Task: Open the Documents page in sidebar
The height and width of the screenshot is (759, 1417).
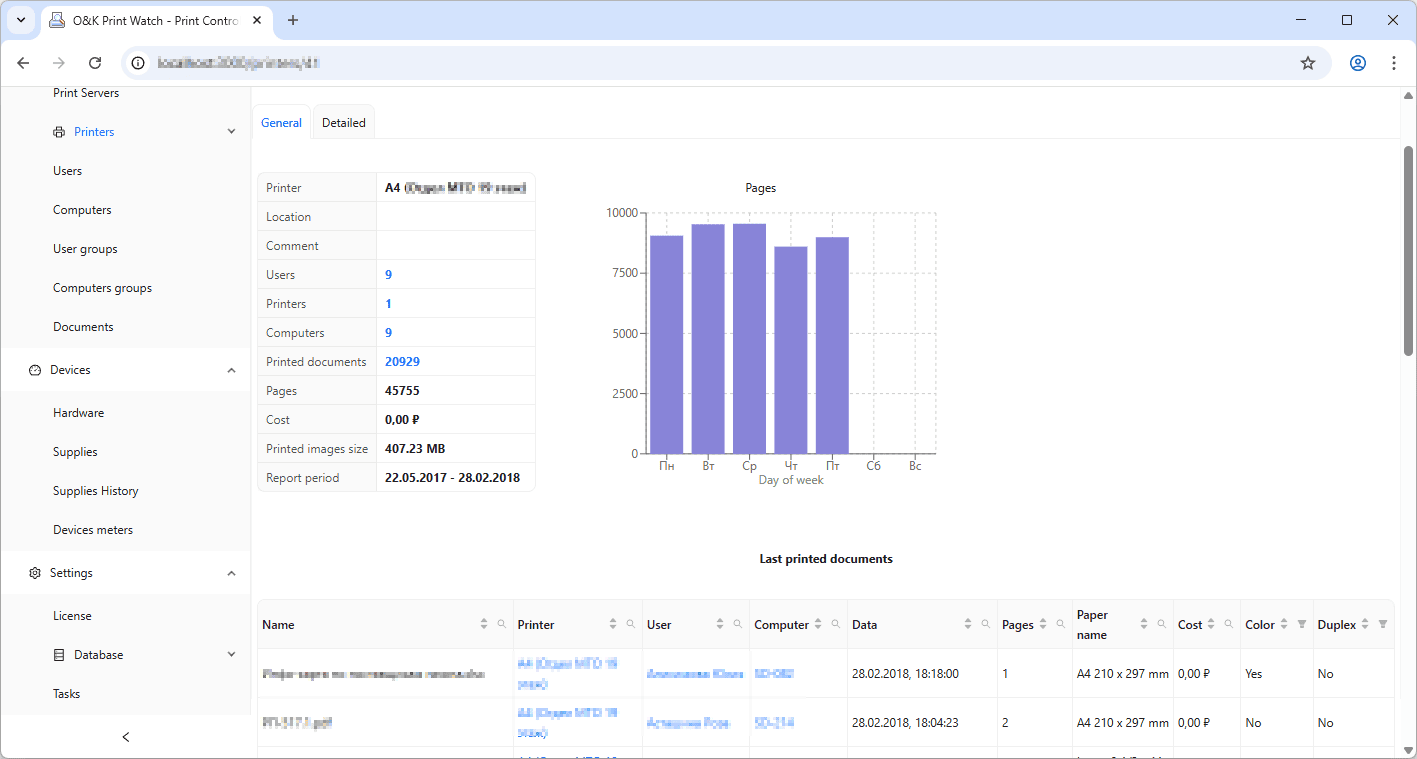Action: 83,327
